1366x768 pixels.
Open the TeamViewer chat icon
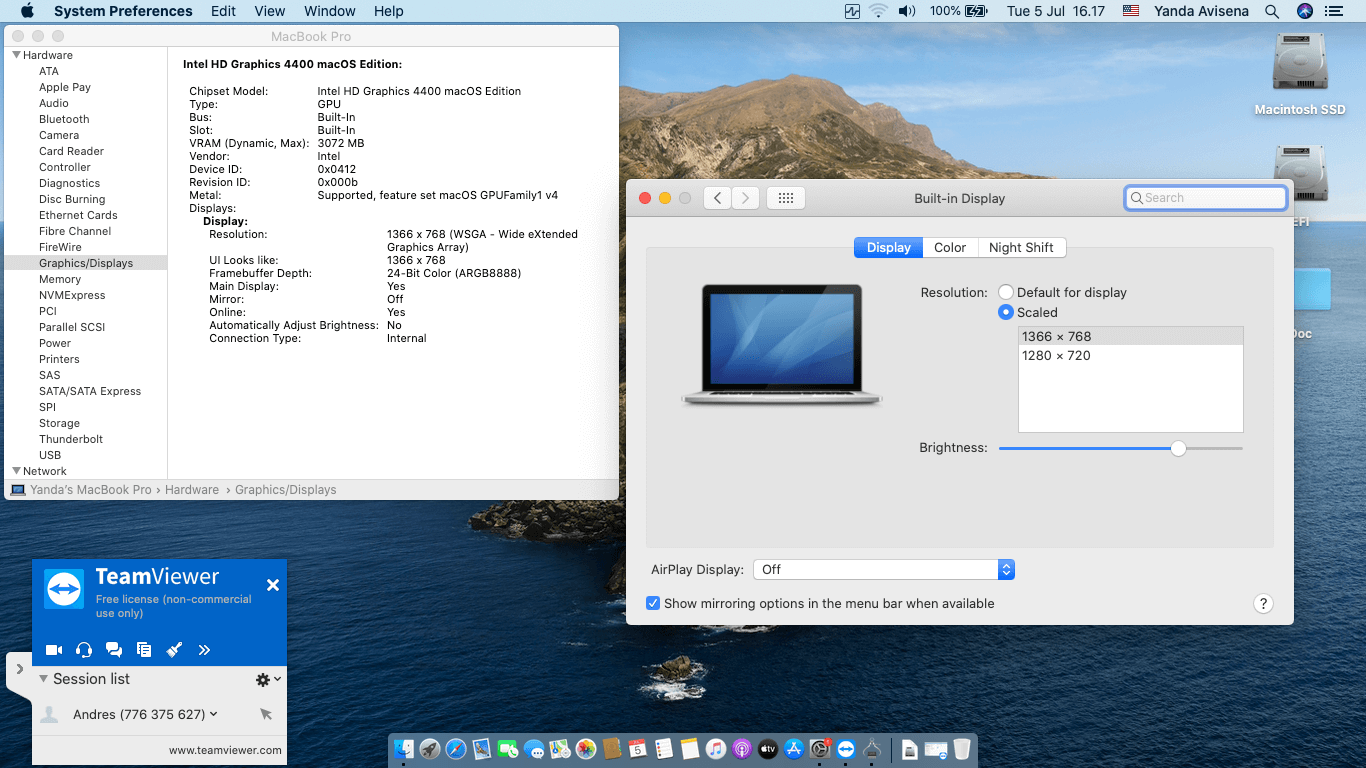[114, 650]
